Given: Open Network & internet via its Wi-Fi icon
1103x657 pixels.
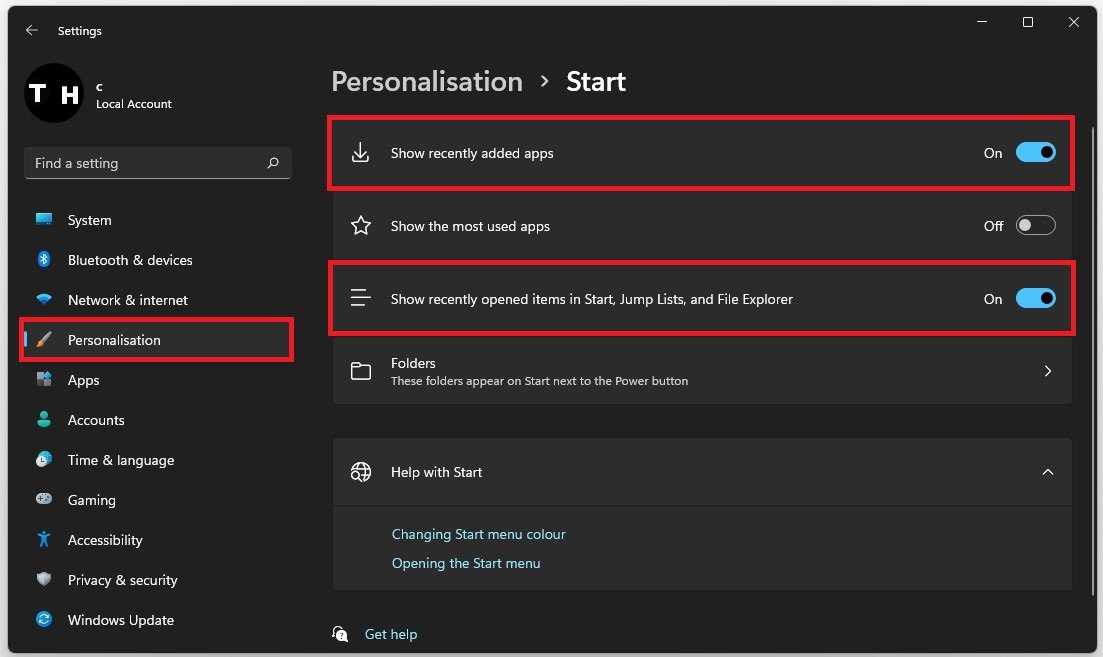Looking at the screenshot, I should coord(44,300).
